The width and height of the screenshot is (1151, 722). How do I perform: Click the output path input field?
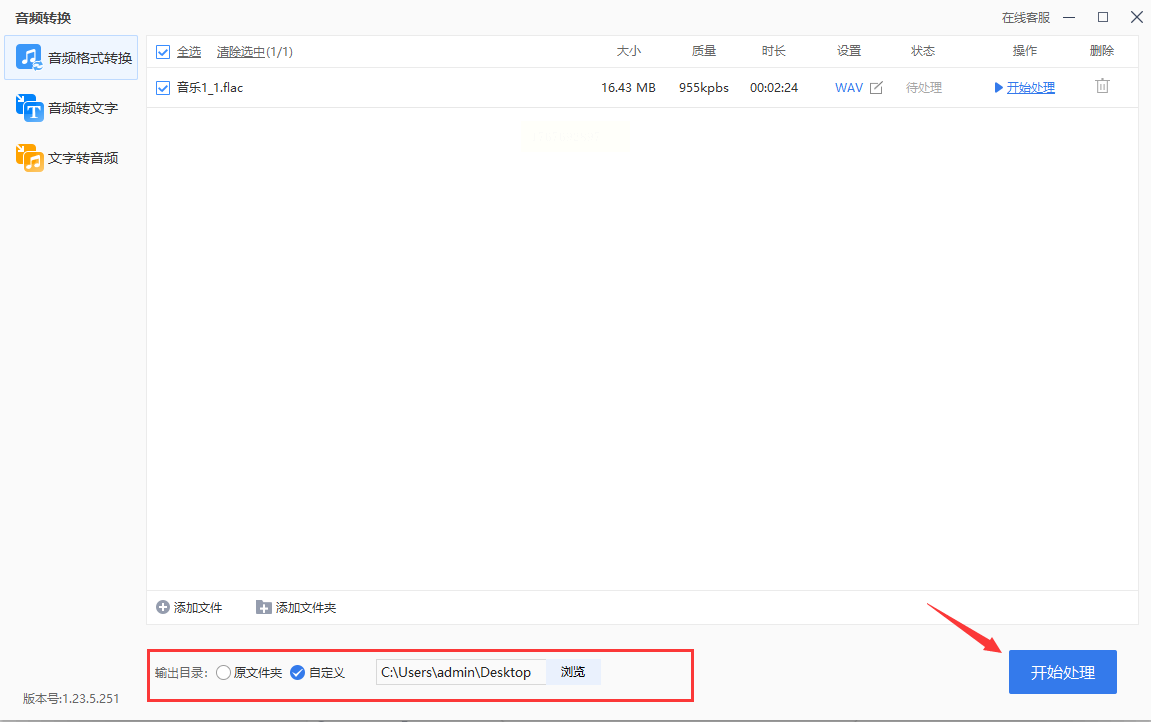(x=461, y=672)
